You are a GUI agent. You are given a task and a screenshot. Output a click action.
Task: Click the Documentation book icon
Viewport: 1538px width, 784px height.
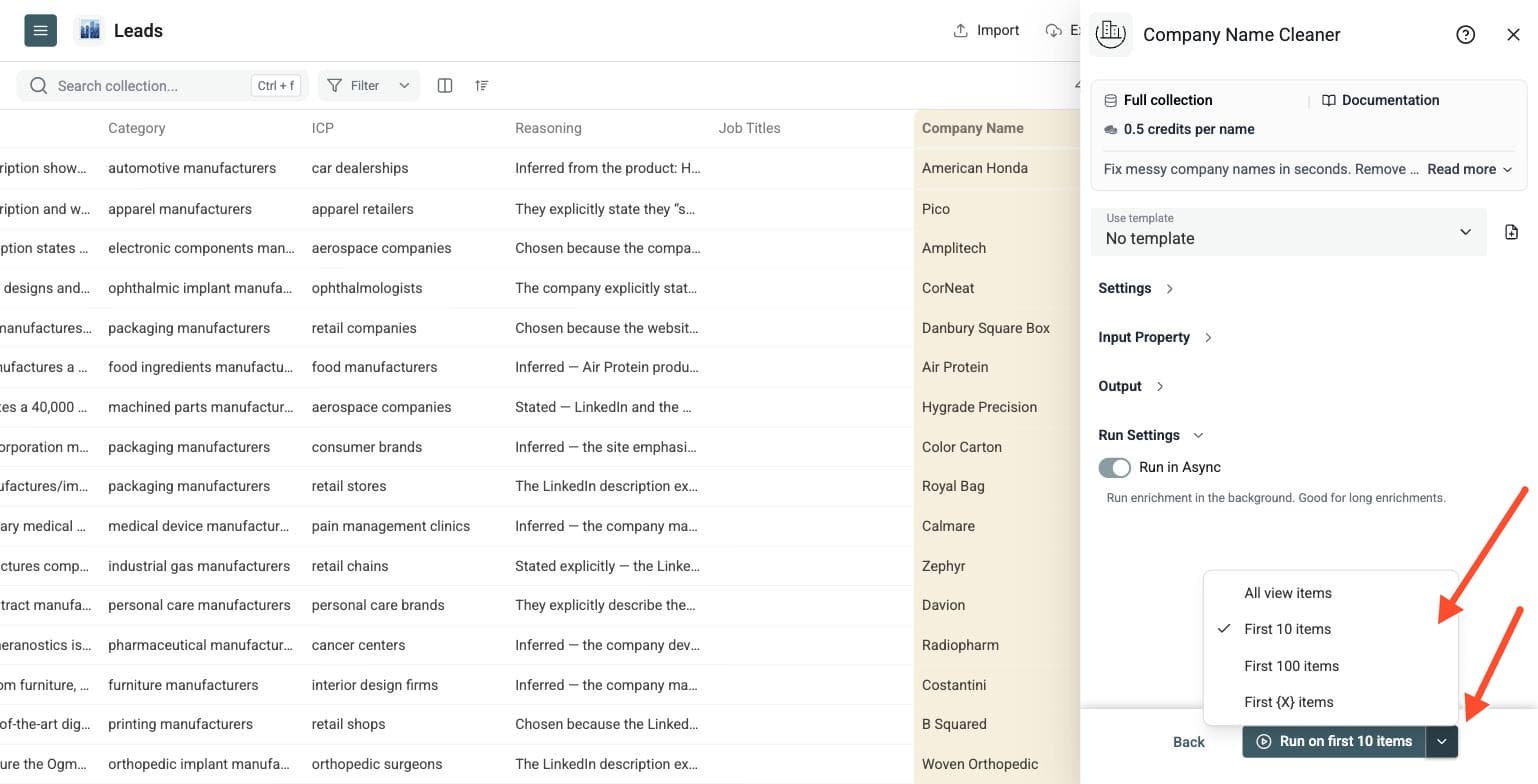(1329, 100)
